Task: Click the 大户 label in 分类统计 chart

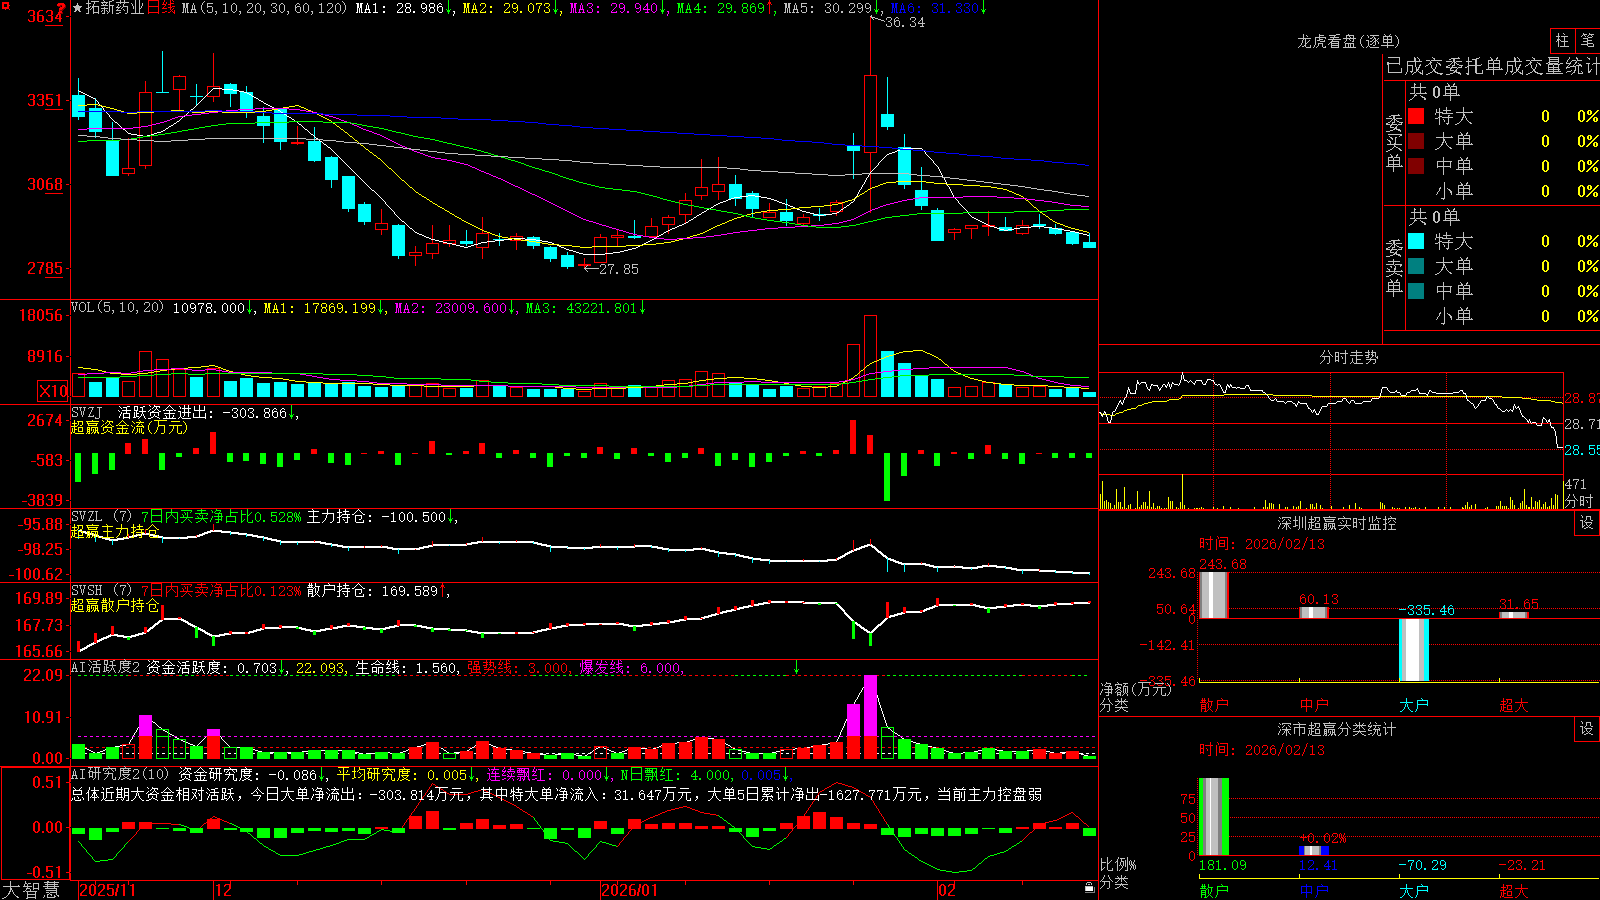Action: 1414,890
